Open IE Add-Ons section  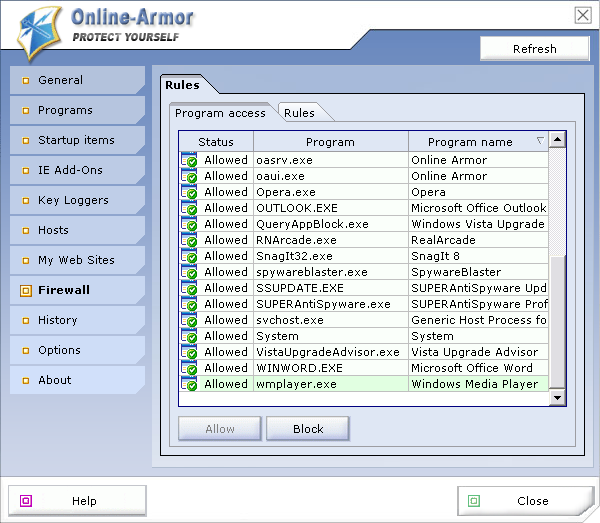click(x=77, y=170)
